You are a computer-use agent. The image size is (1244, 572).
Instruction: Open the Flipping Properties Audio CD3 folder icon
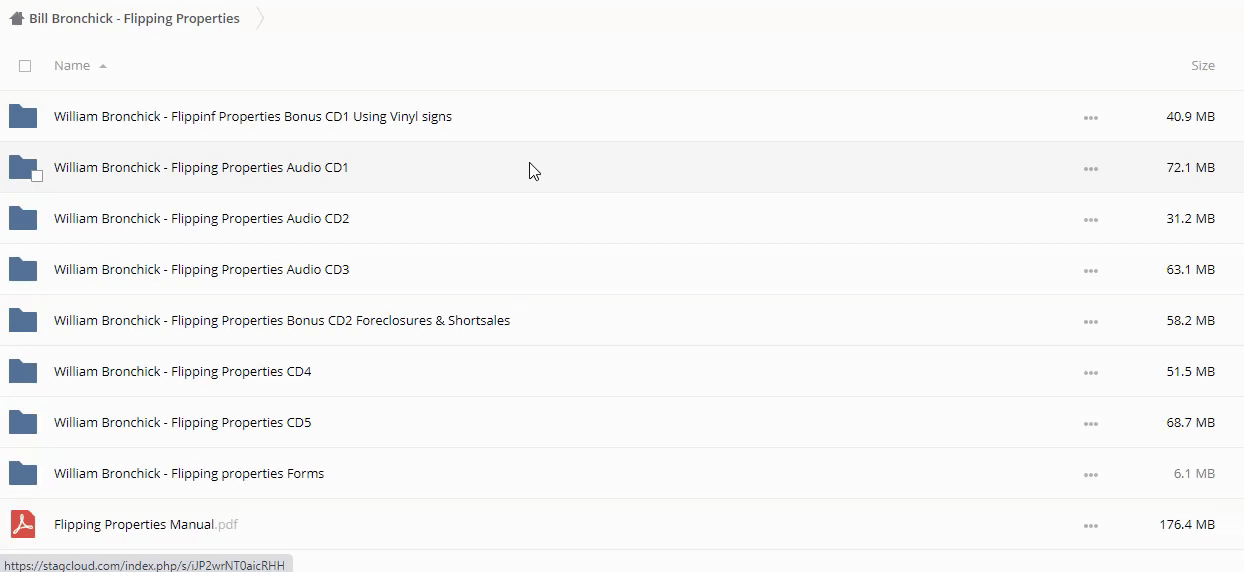tap(23, 270)
